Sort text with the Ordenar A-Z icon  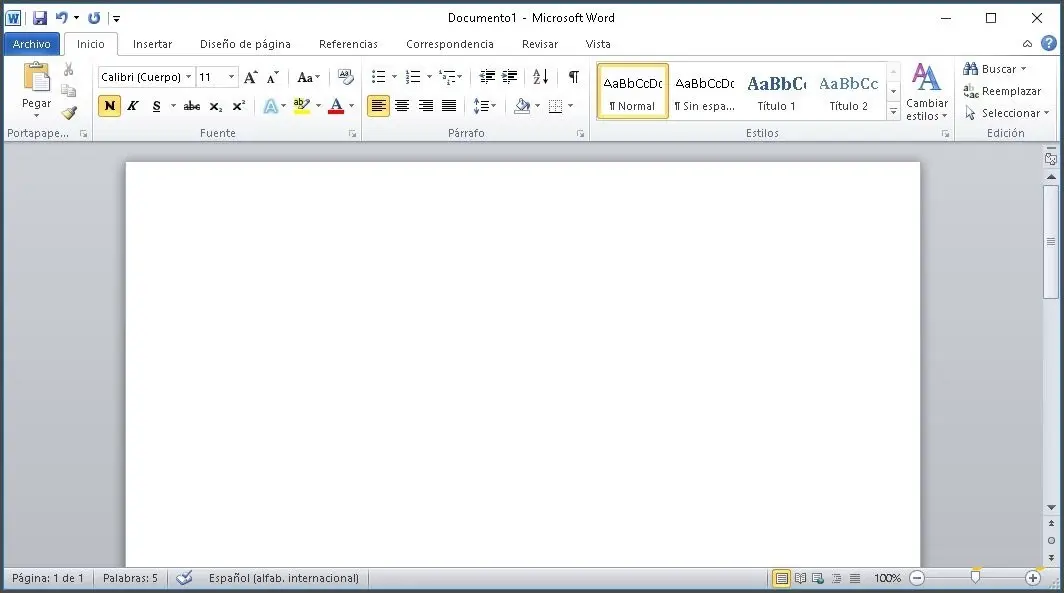click(540, 76)
